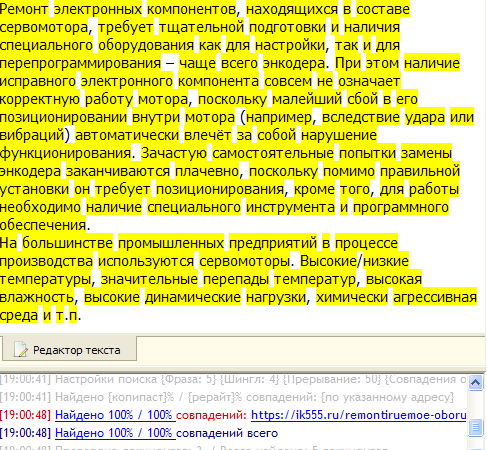Click the red [19:00:48] timestamp
487x450 pixels.
25,415
